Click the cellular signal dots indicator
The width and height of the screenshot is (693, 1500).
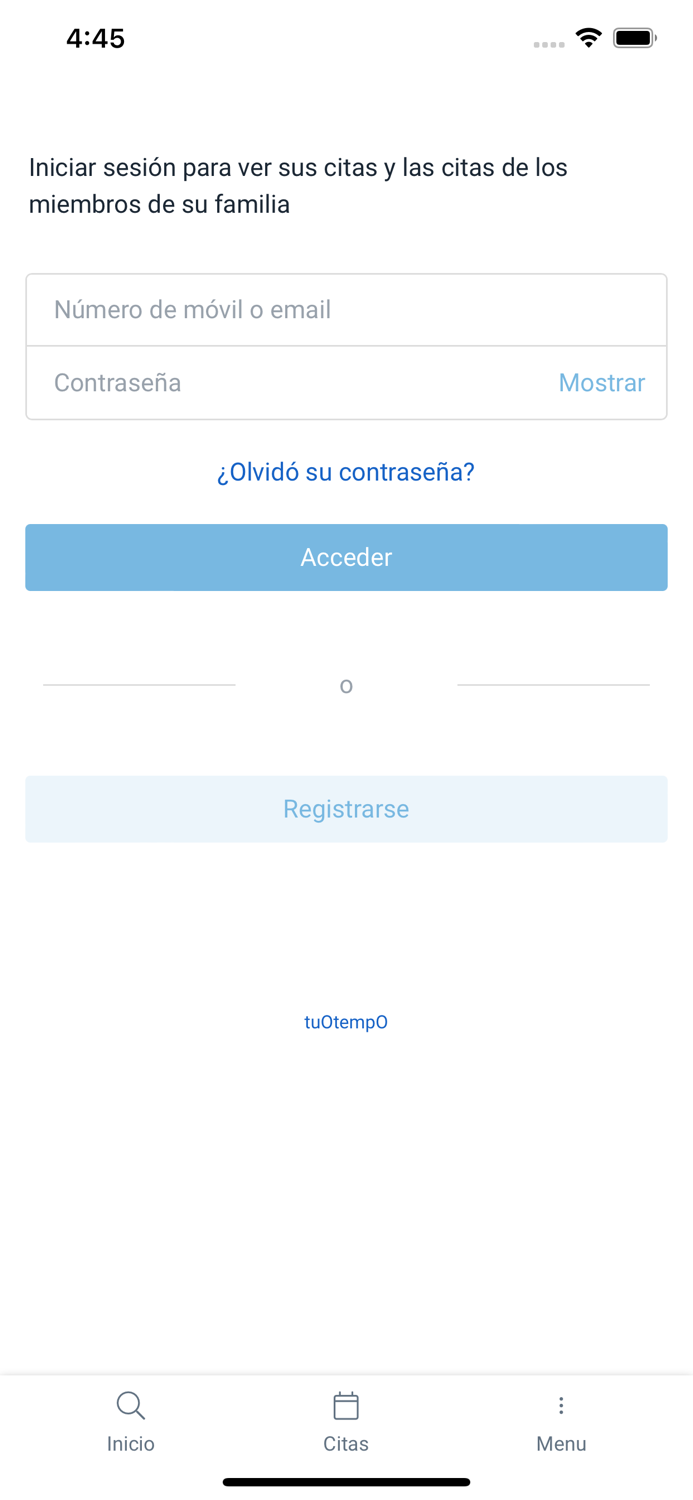pos(549,44)
